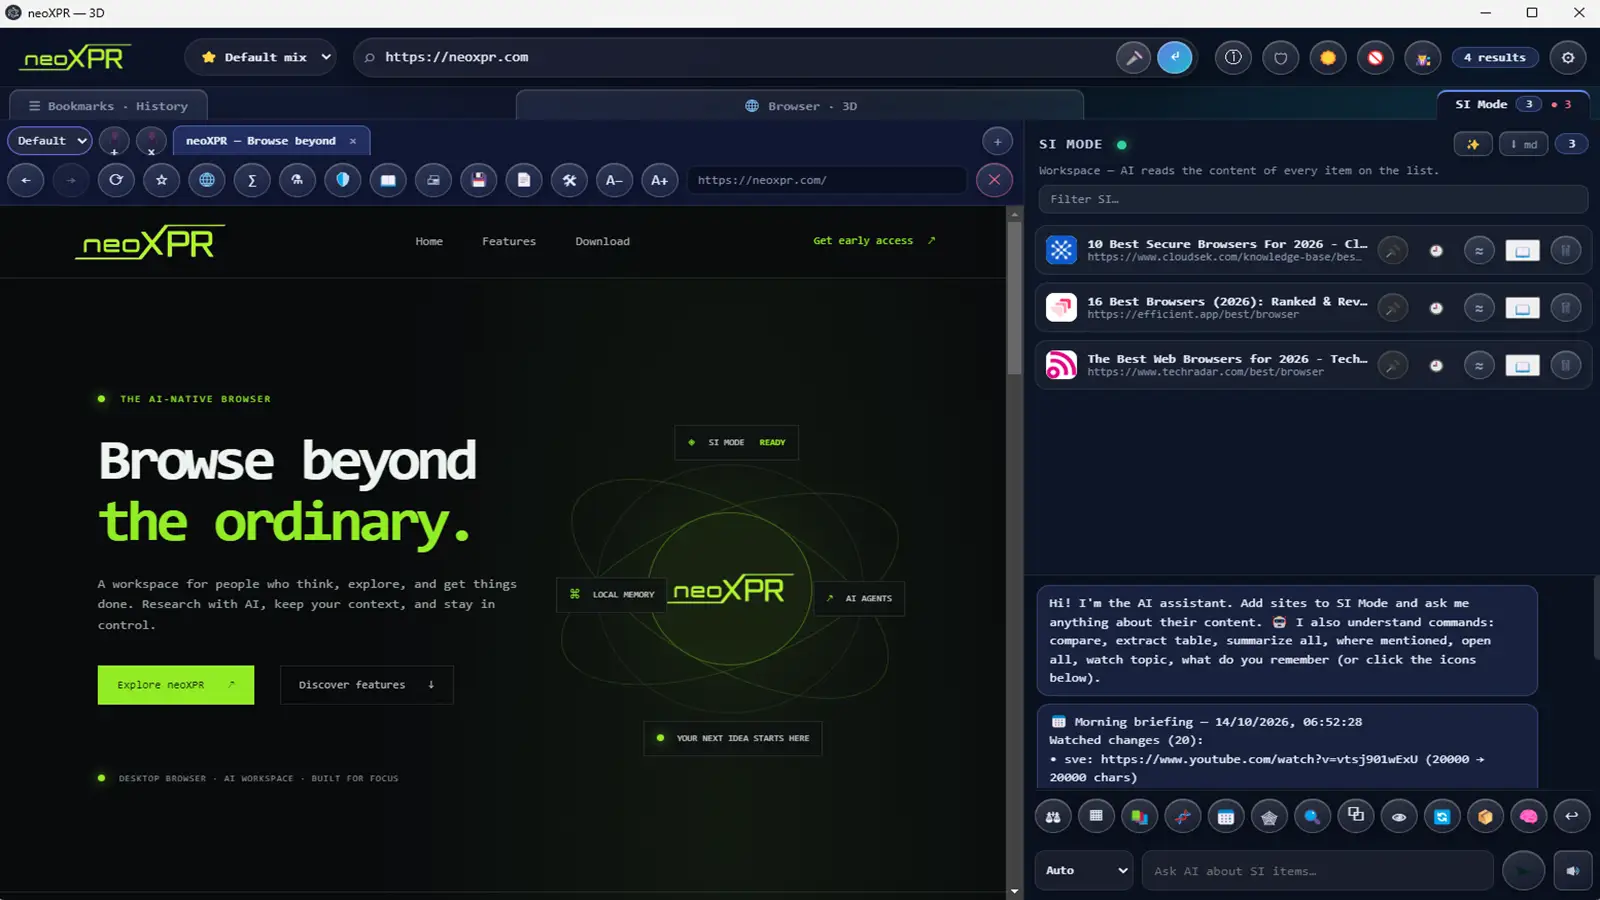Click the Explore neoXPR green button

pyautogui.click(x=176, y=685)
